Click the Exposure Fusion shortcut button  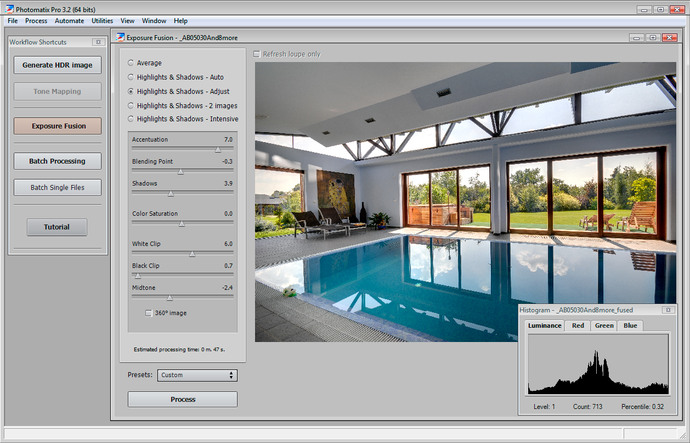(57, 126)
